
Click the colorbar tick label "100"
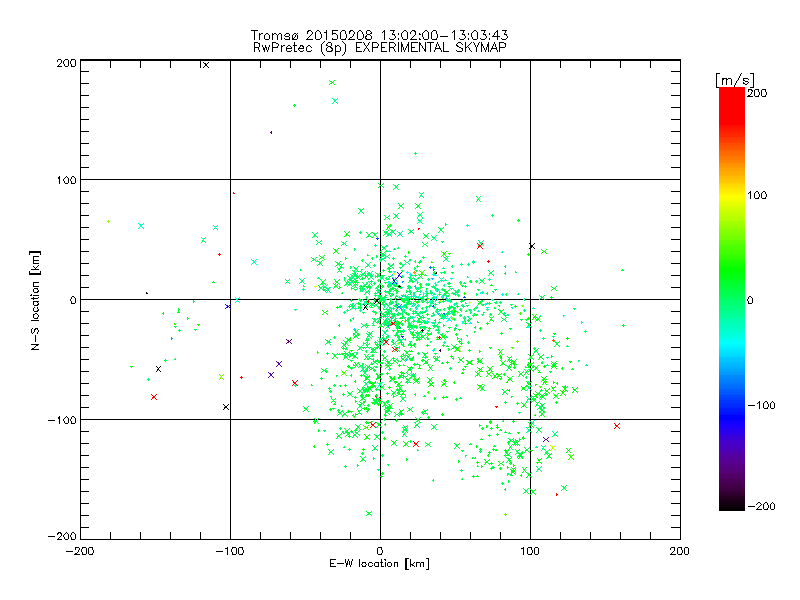tap(757, 195)
